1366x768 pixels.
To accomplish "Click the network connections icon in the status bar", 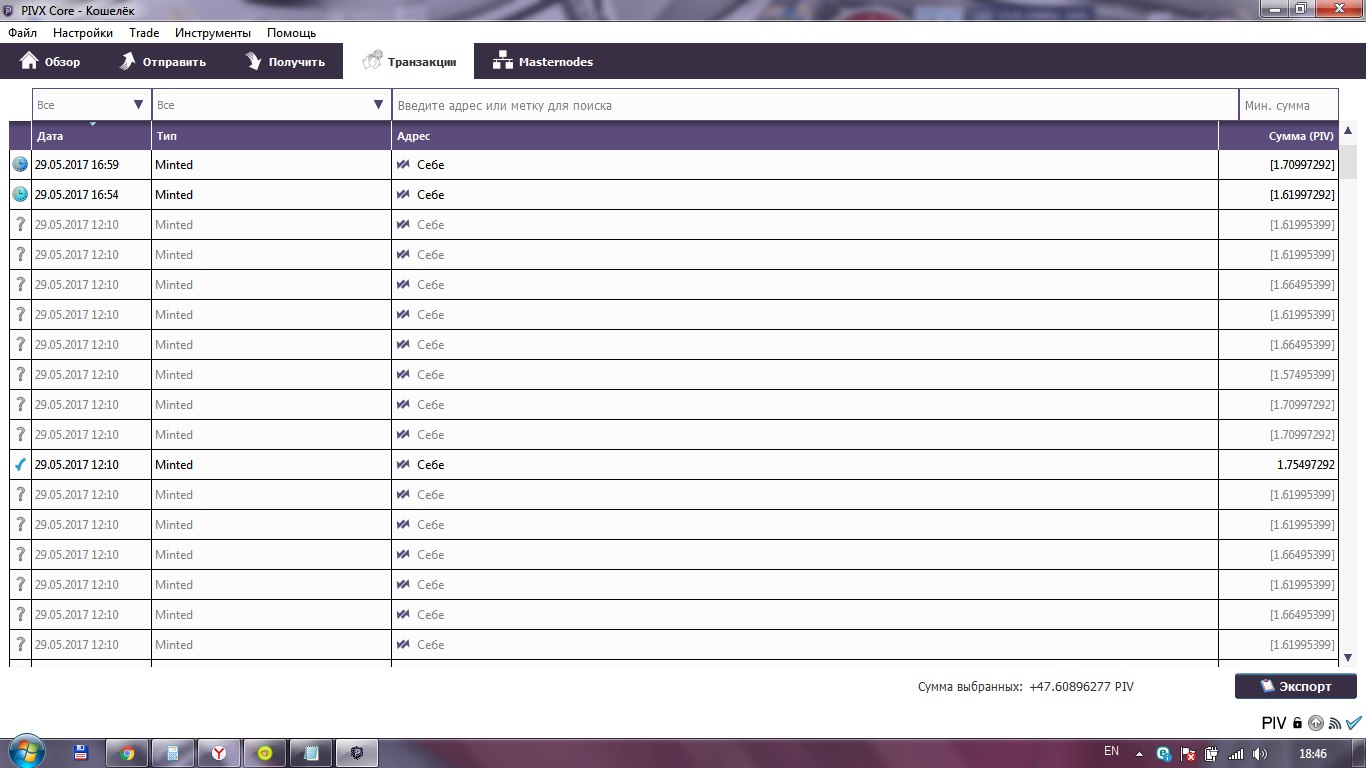I will pos(1335,723).
